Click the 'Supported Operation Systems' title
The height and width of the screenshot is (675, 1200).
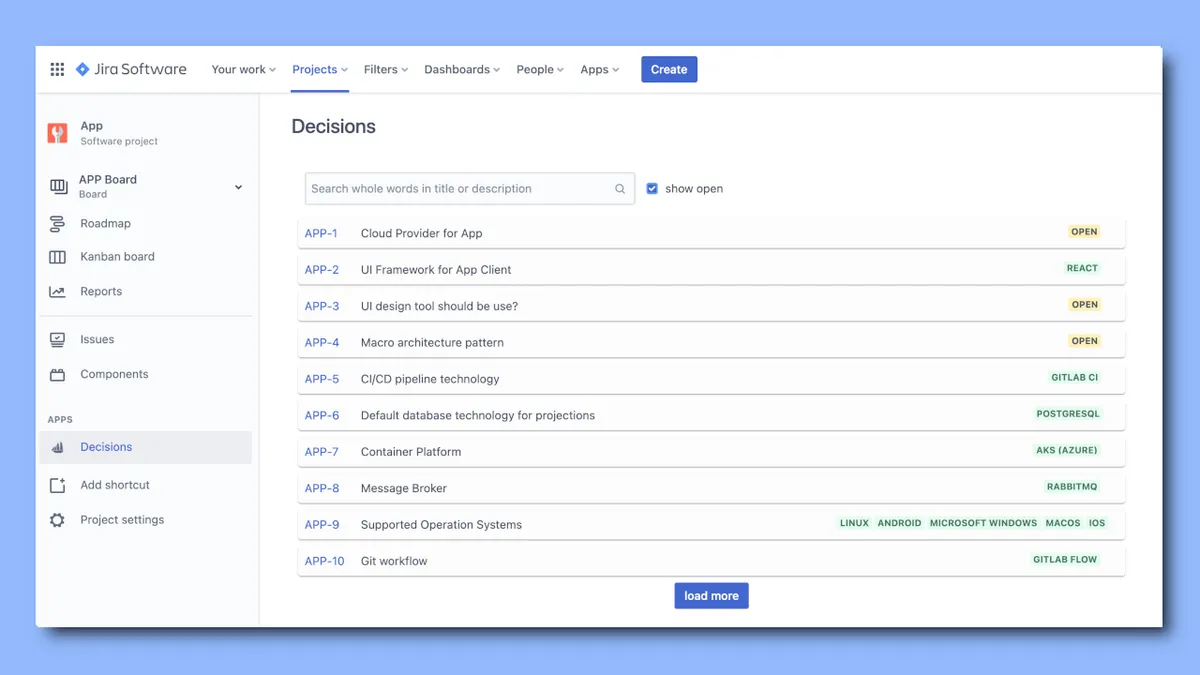[441, 525]
